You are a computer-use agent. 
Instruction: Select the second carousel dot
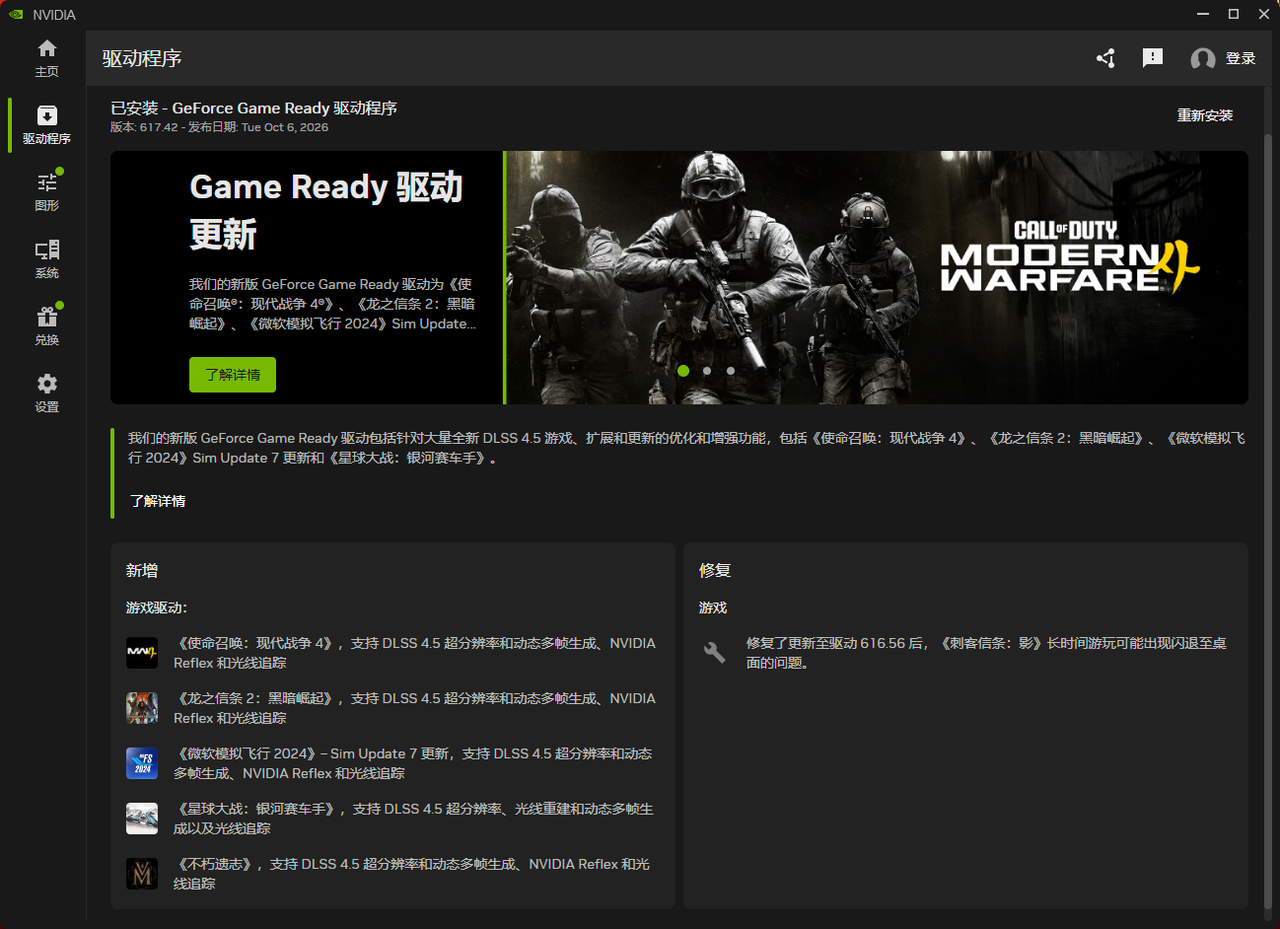click(707, 370)
